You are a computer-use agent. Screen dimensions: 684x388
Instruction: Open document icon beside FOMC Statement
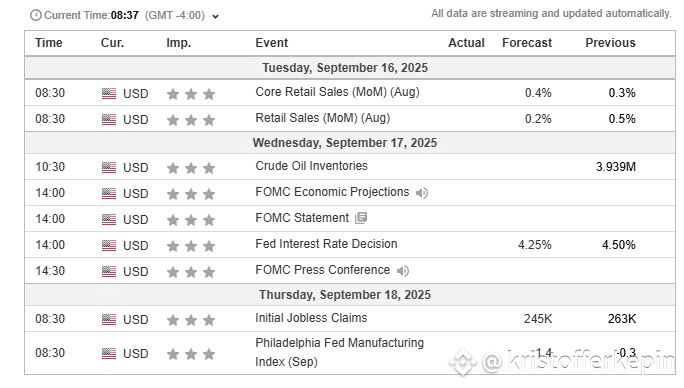[361, 218]
